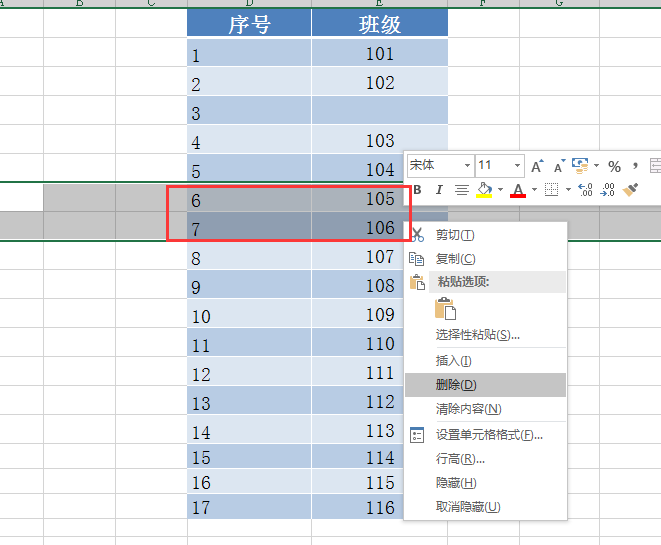Select the cell containing 116
Screen dimensions: 661x545
[357, 506]
